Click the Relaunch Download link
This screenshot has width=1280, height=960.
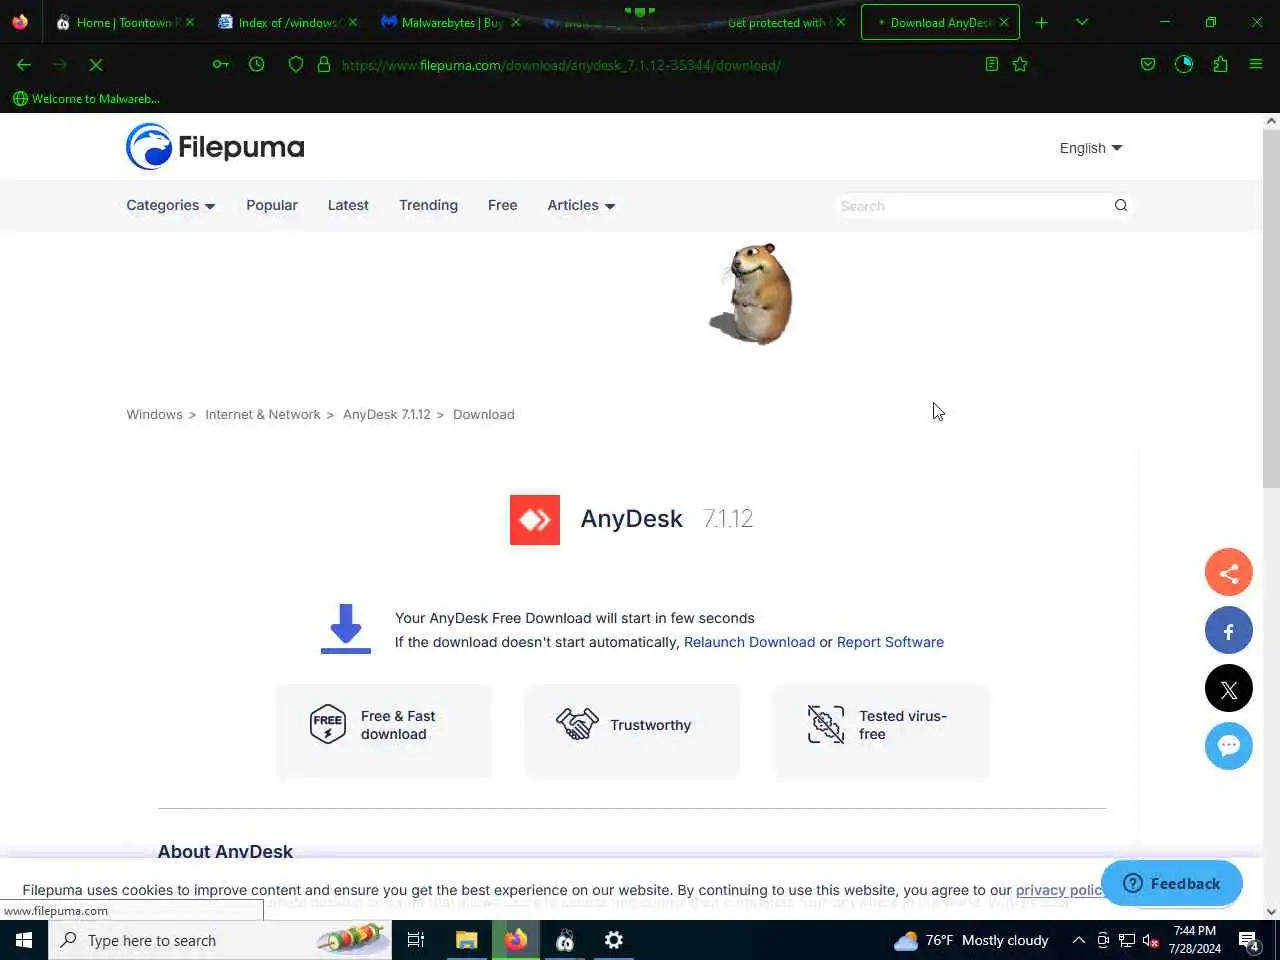[749, 642]
